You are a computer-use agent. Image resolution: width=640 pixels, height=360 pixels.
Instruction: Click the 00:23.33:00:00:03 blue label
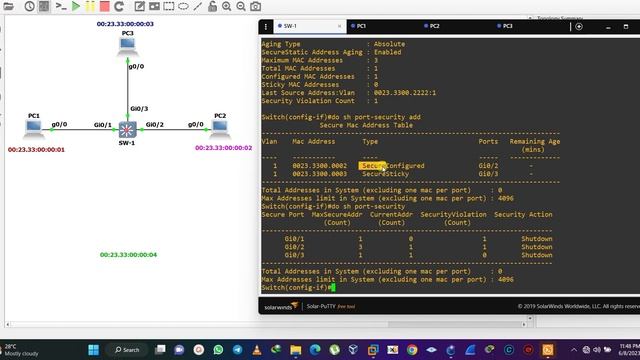click(x=125, y=24)
